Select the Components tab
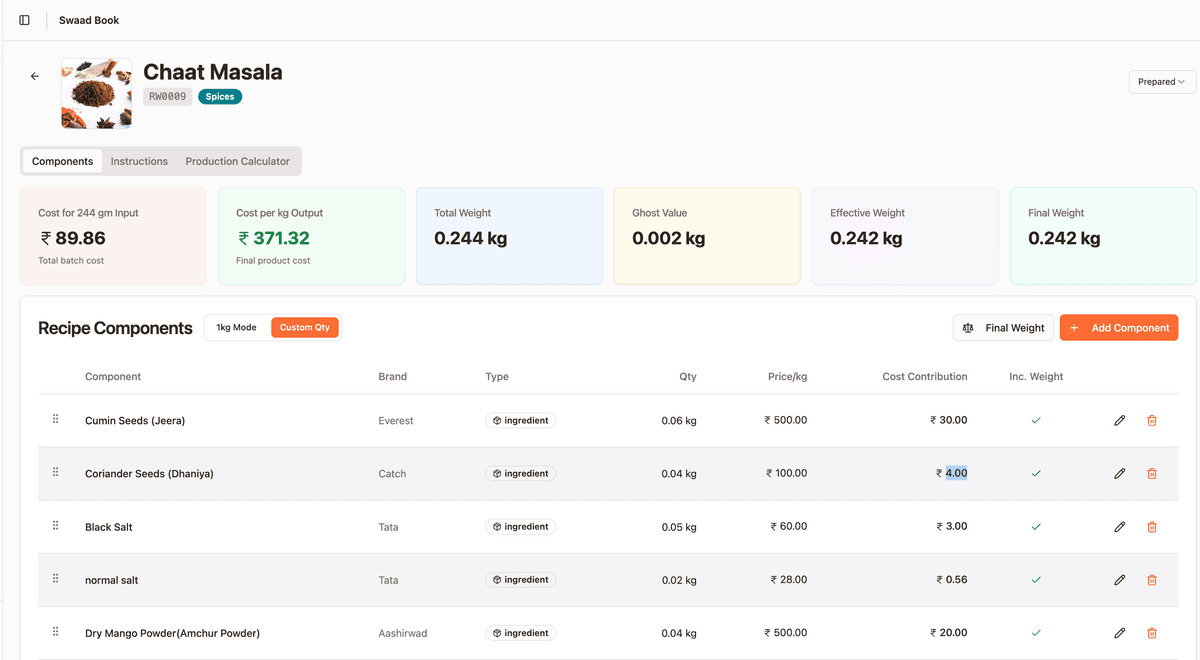 [62, 161]
